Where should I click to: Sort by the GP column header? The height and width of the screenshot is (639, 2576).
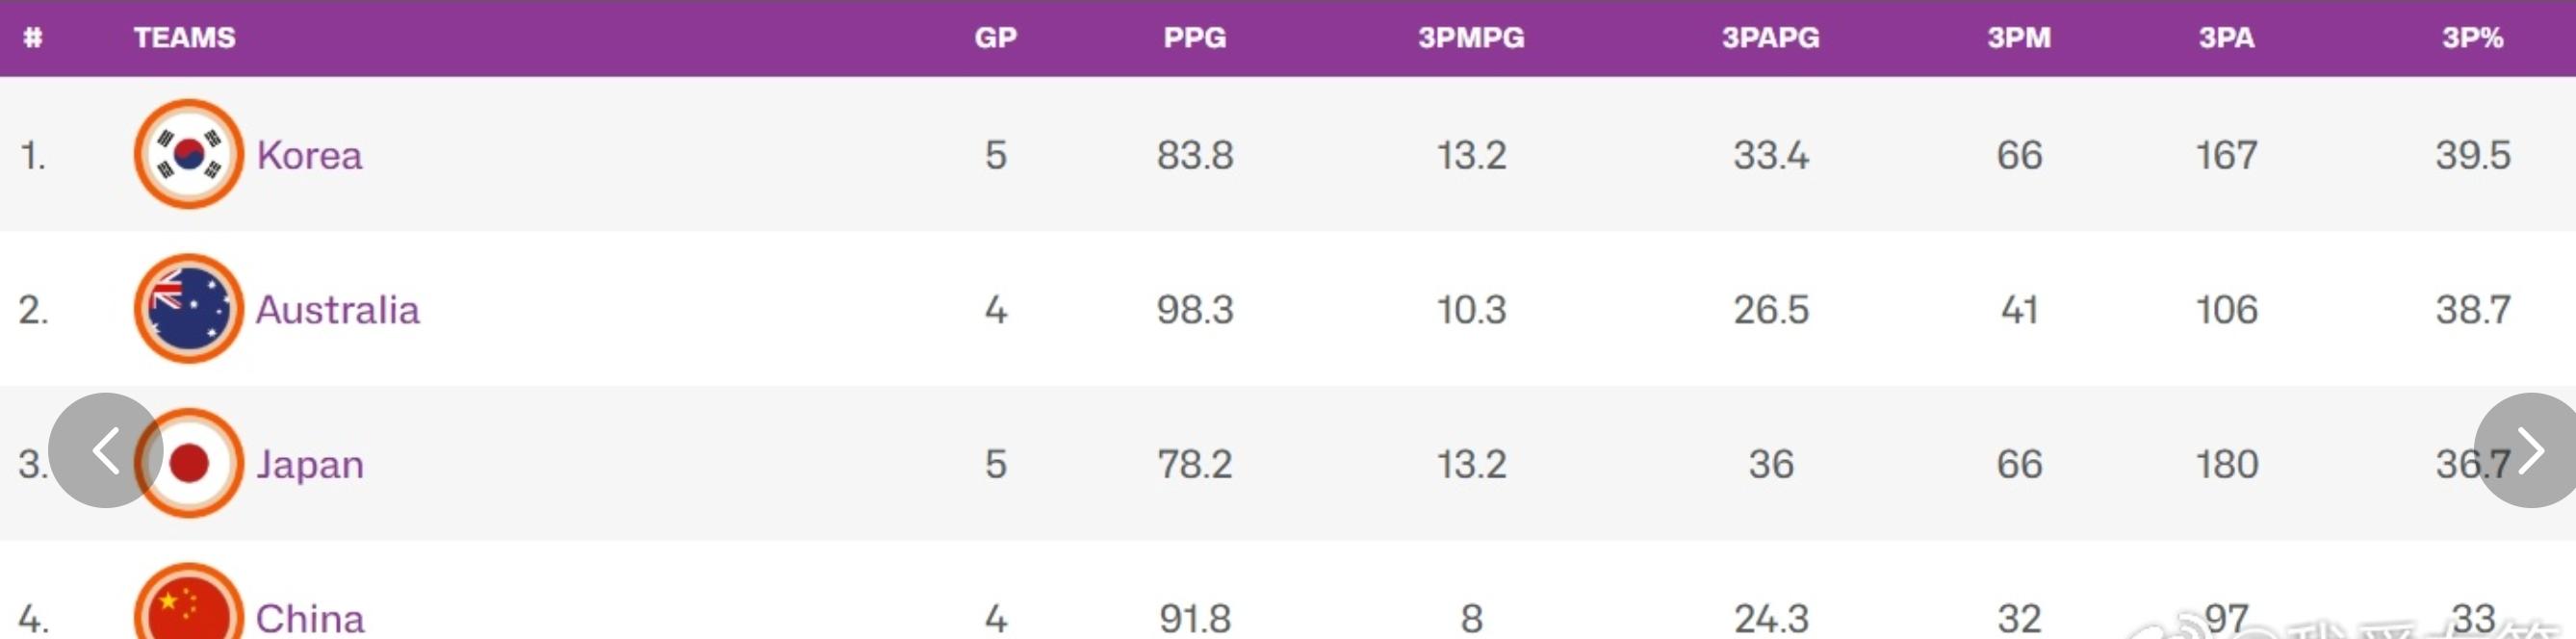click(x=996, y=38)
